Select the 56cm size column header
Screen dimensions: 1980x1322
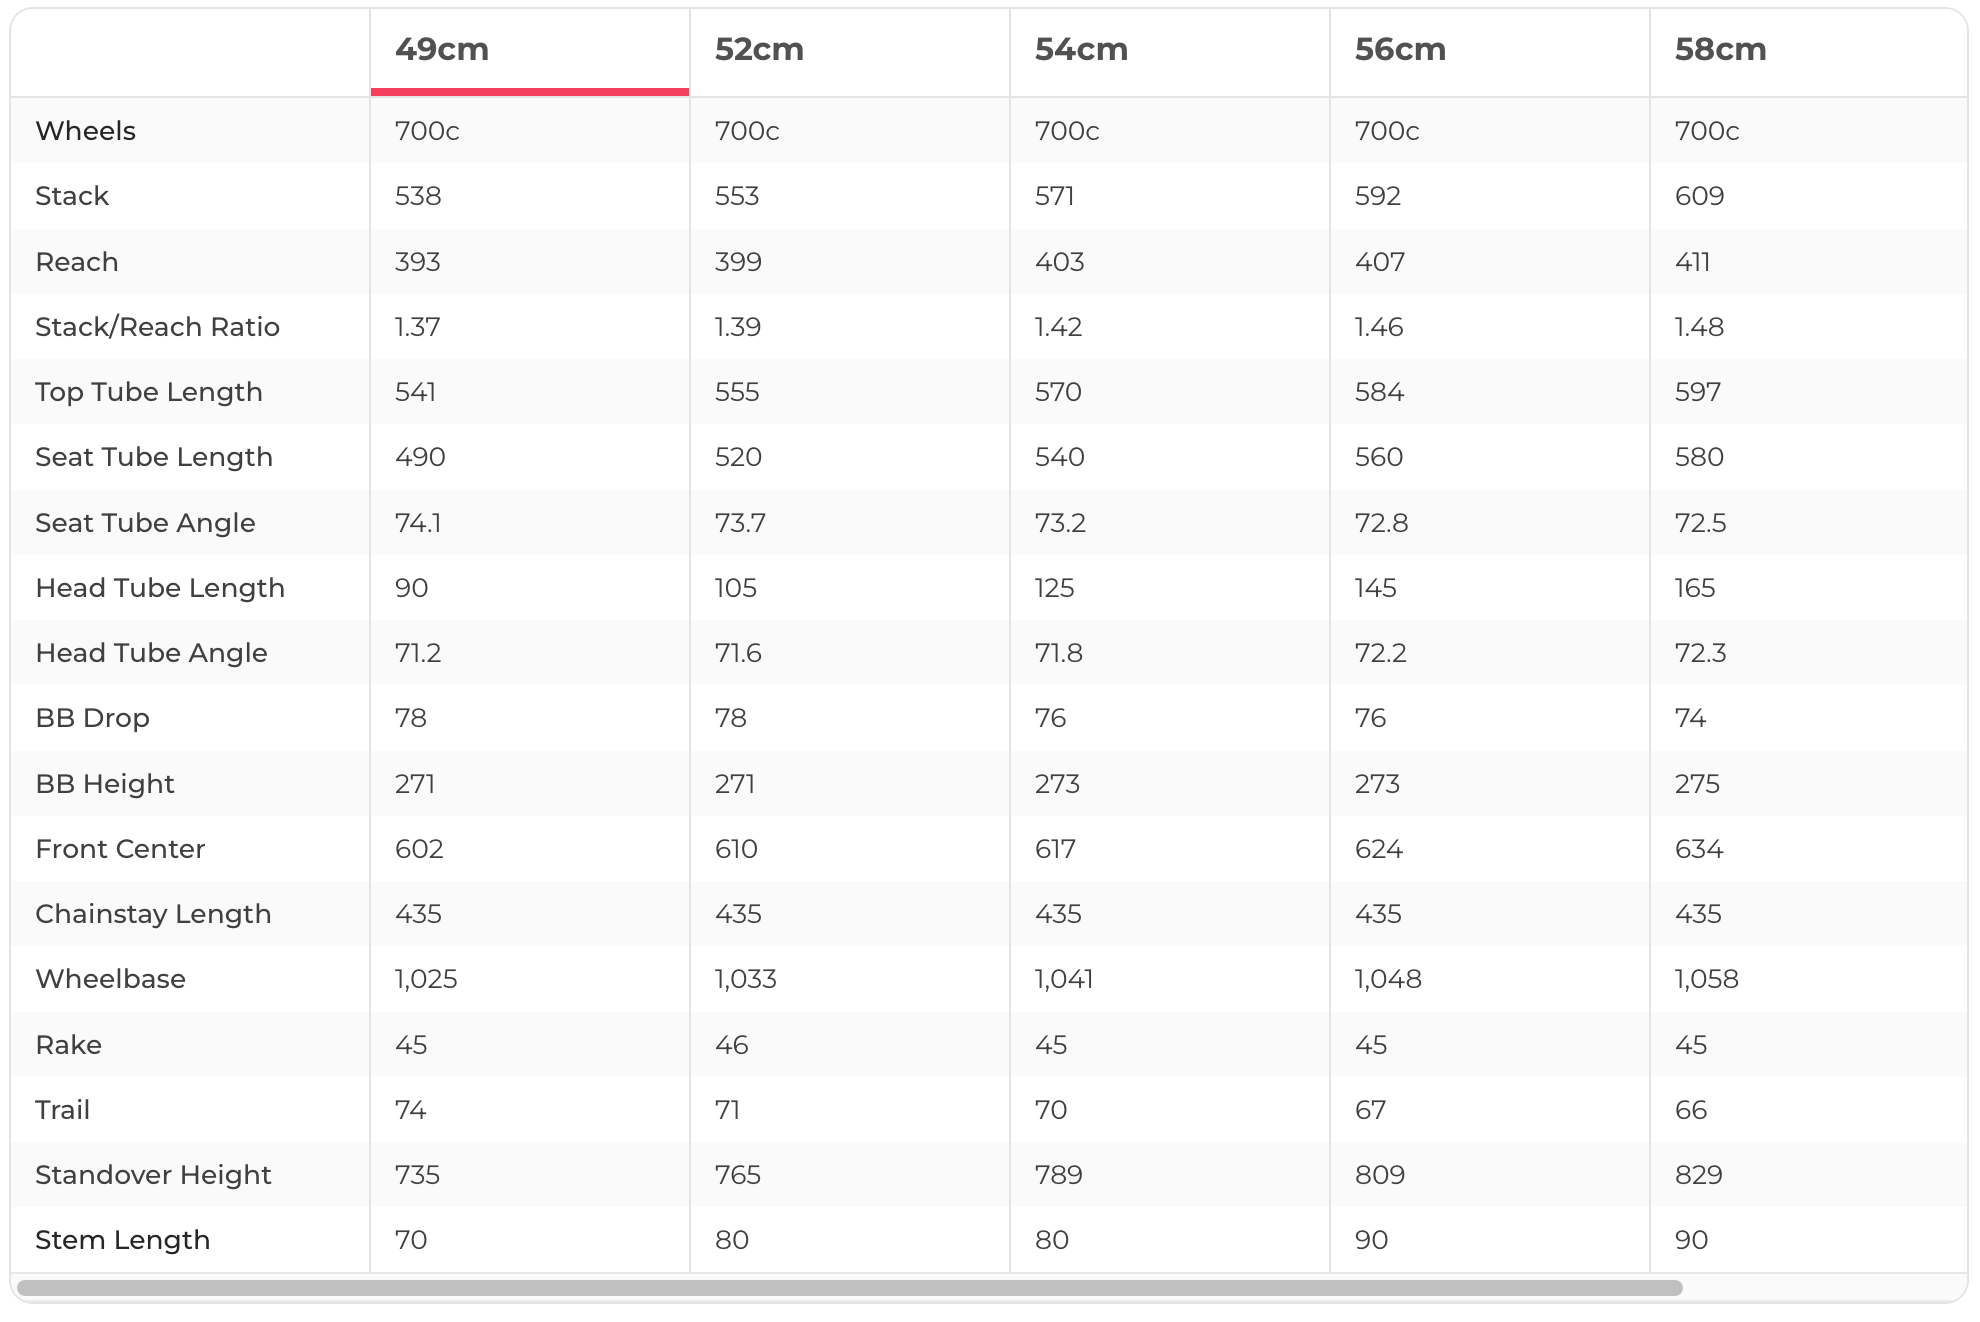[1400, 50]
